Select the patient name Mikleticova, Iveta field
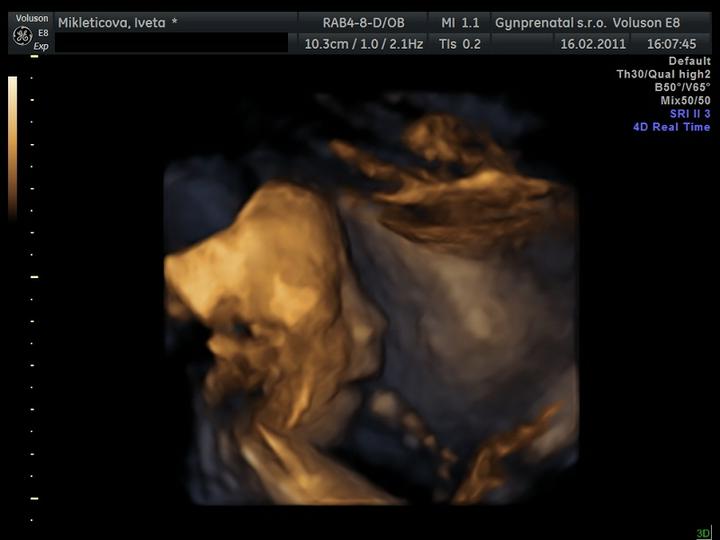720x540 pixels. click(117, 22)
